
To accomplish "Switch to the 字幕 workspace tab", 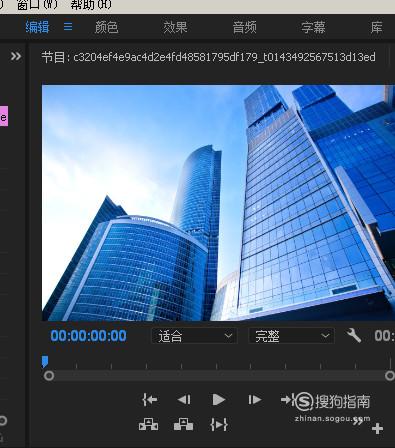I will (x=313, y=27).
